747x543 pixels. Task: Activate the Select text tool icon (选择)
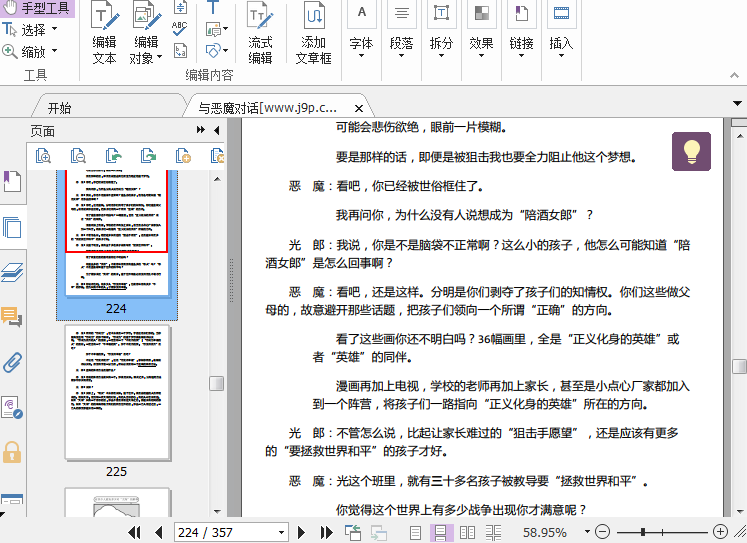(10, 30)
